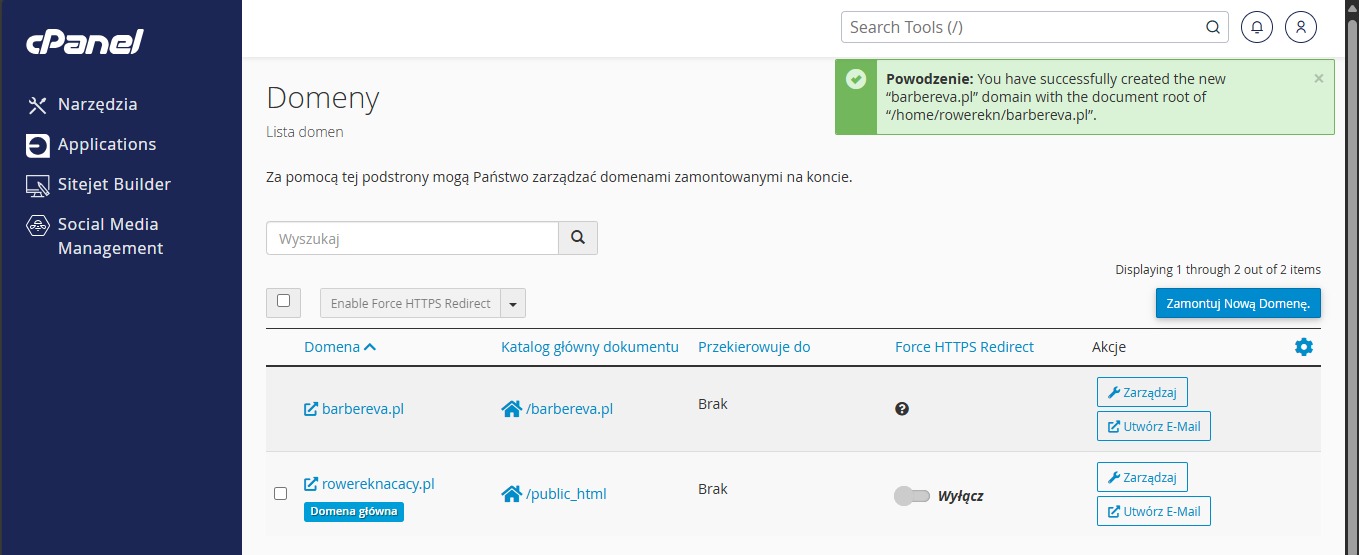Check the select-all domains checkbox

click(283, 301)
